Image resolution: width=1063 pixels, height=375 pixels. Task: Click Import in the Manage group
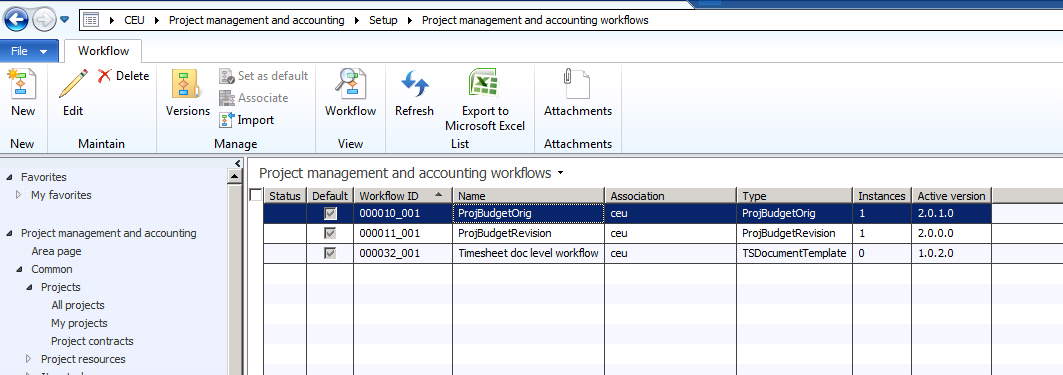coord(247,120)
